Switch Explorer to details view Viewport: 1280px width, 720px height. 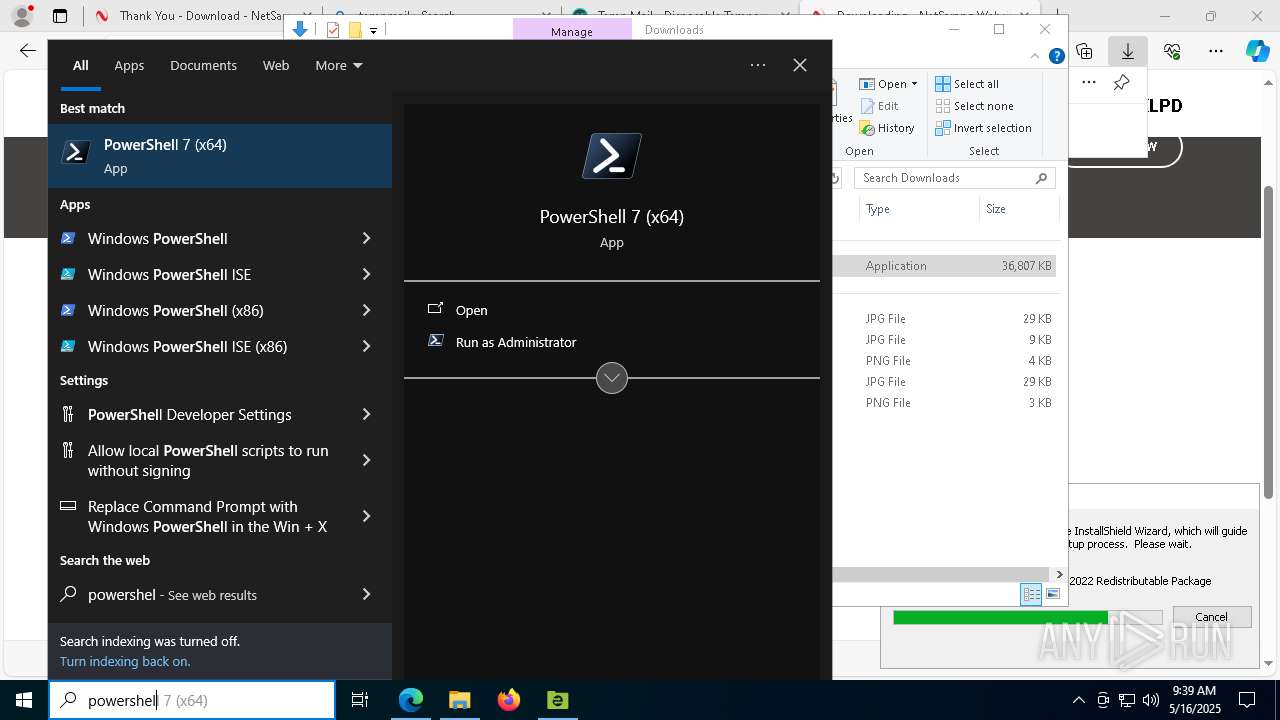[x=1031, y=594]
